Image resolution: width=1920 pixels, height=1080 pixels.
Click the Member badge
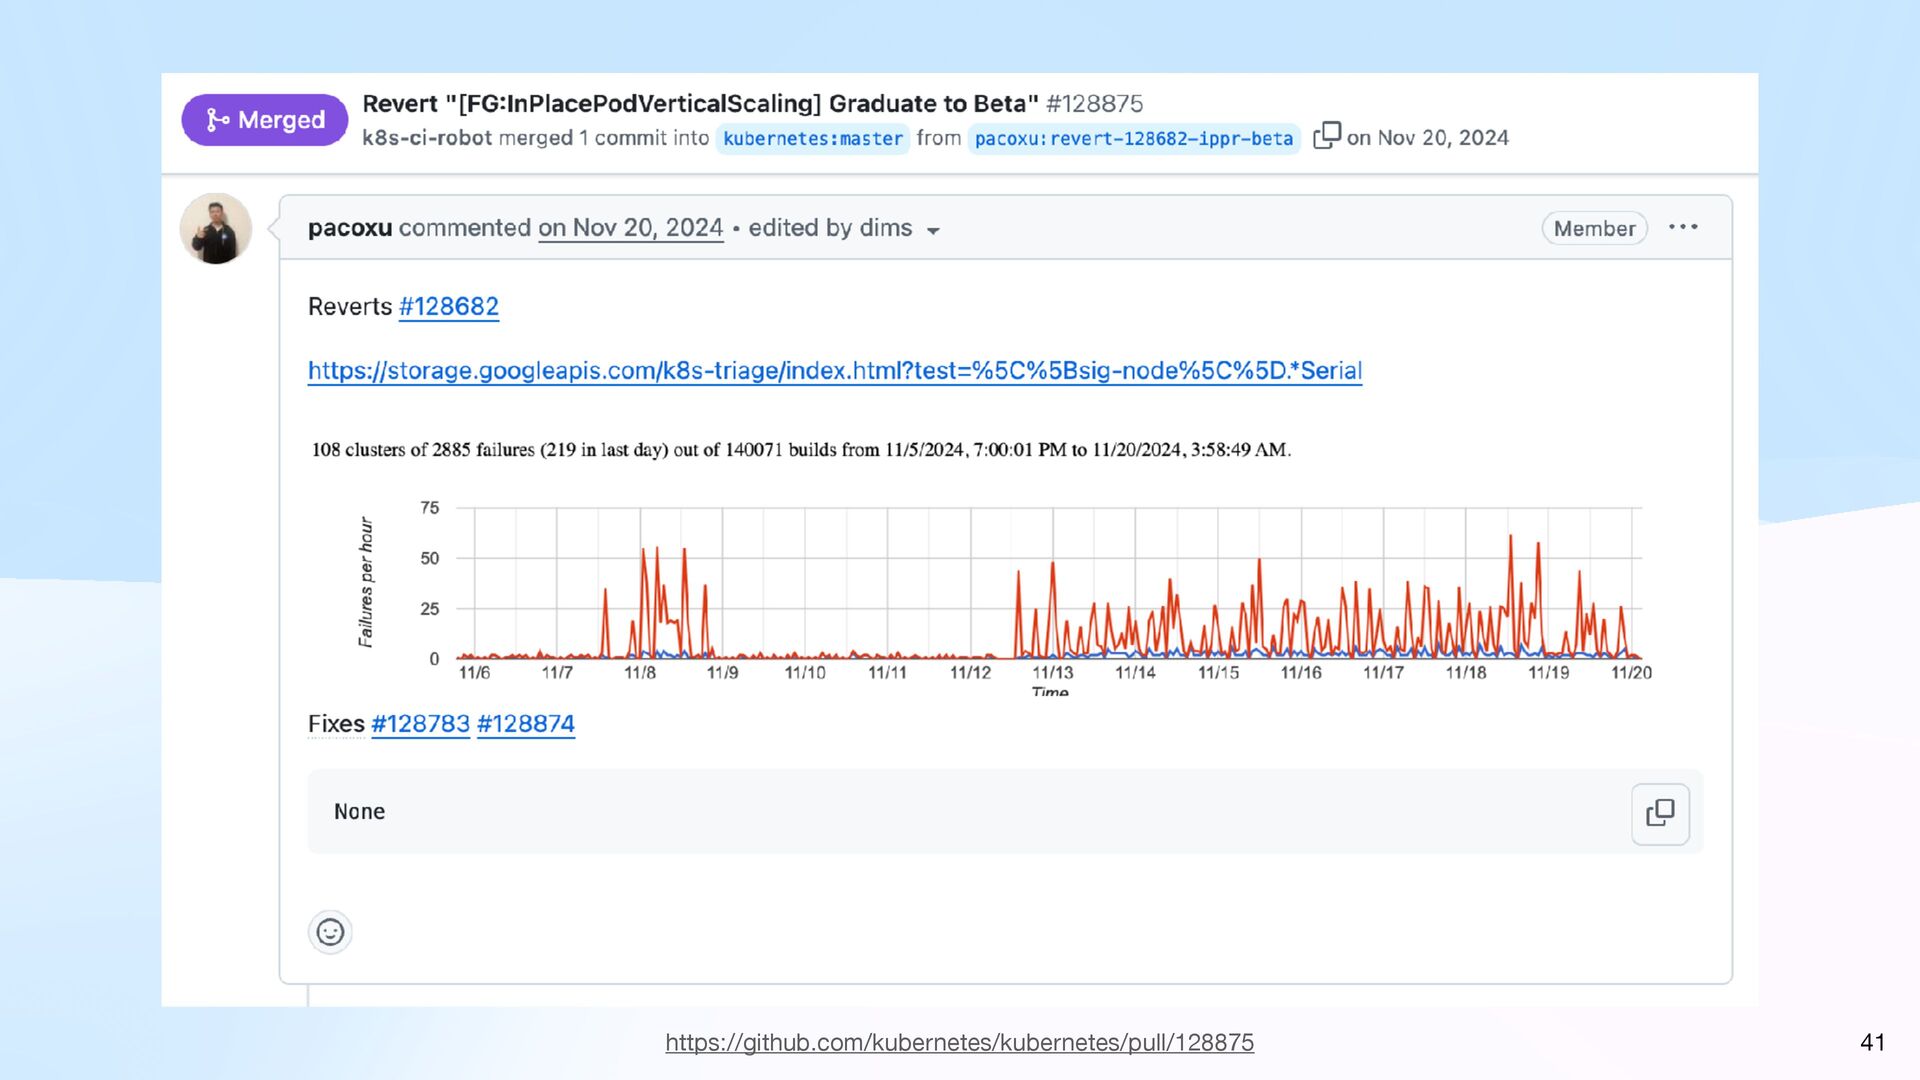tap(1594, 228)
